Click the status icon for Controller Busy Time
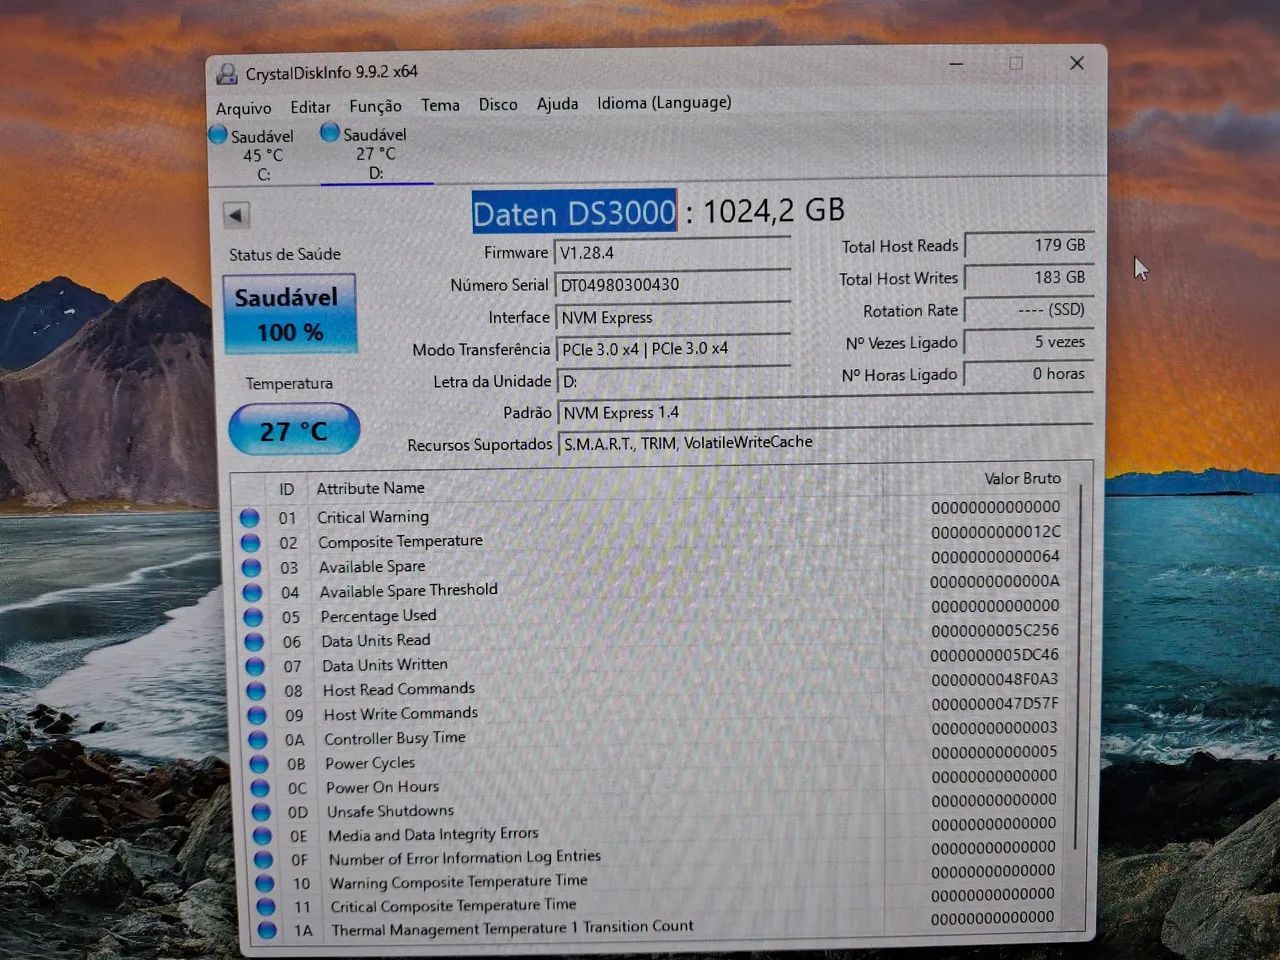The width and height of the screenshot is (1280, 960). 258,740
